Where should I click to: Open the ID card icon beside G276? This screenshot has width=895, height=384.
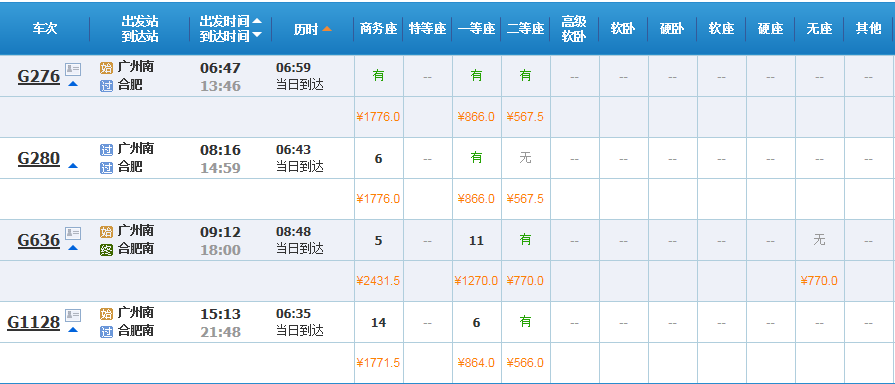click(73, 70)
